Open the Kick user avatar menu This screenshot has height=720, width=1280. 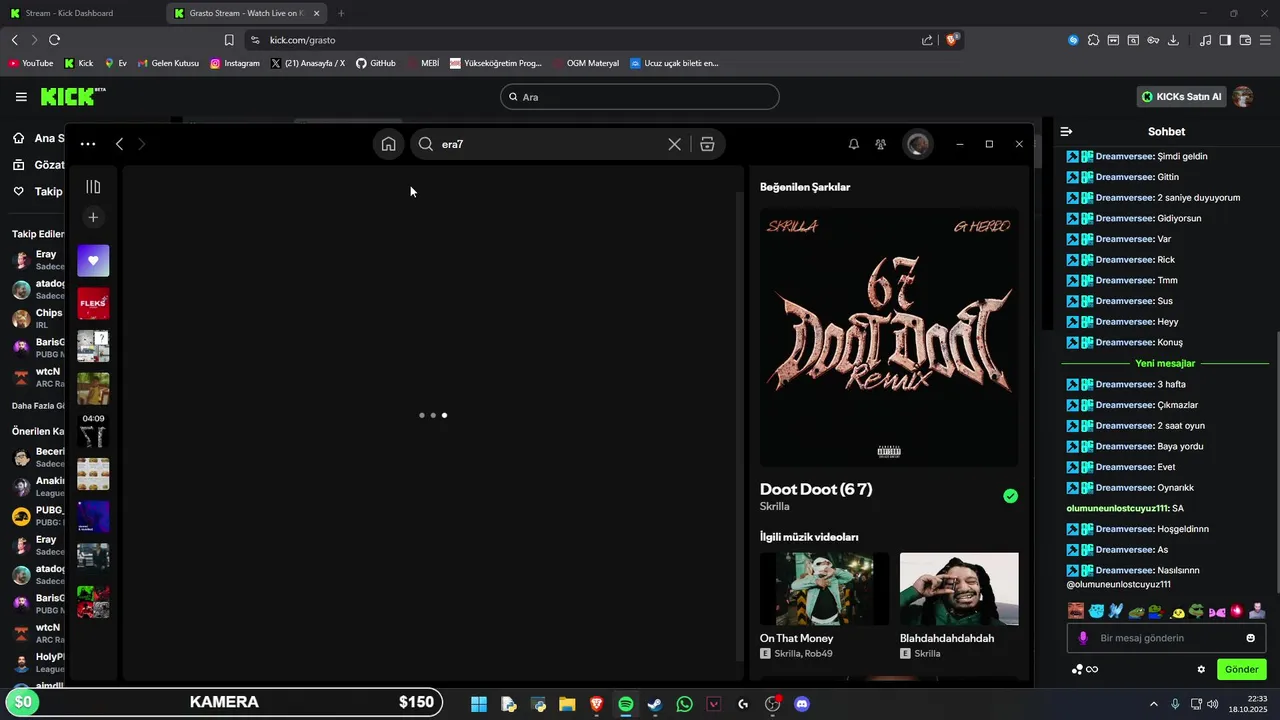(x=1243, y=97)
